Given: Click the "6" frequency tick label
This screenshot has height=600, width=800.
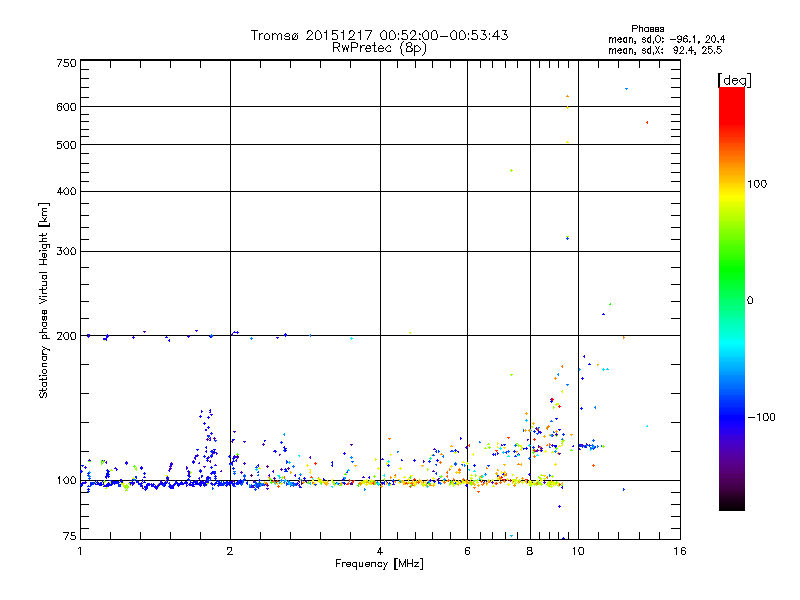Looking at the screenshot, I should click(467, 551).
